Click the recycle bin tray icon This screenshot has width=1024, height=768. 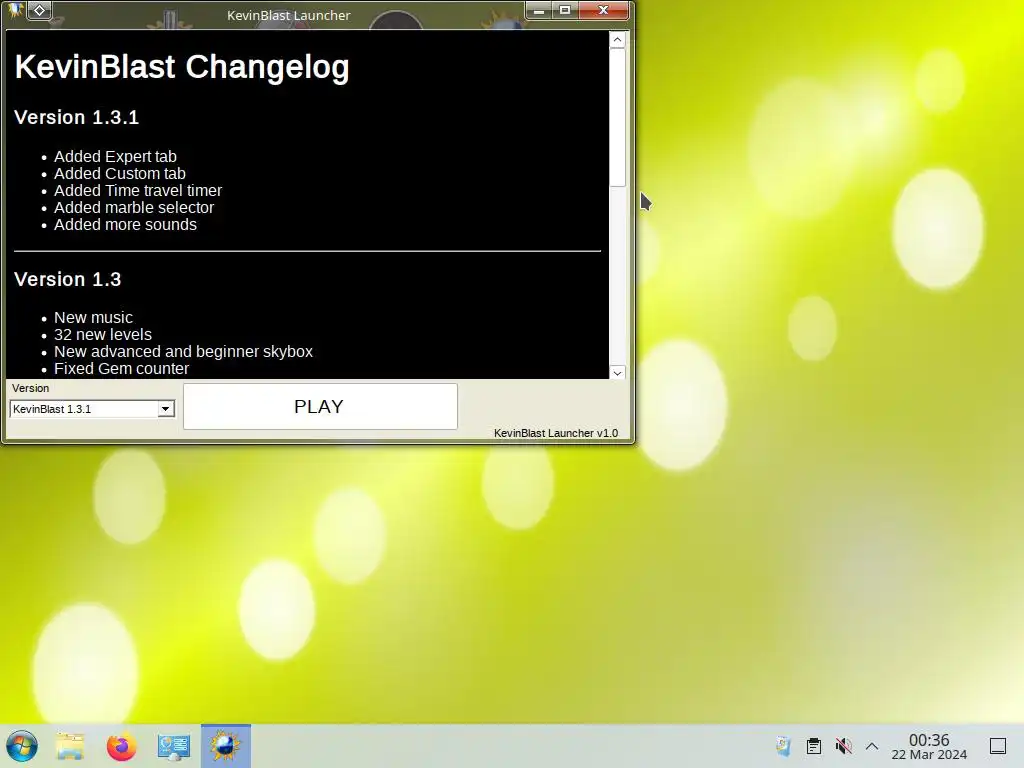[x=783, y=746]
